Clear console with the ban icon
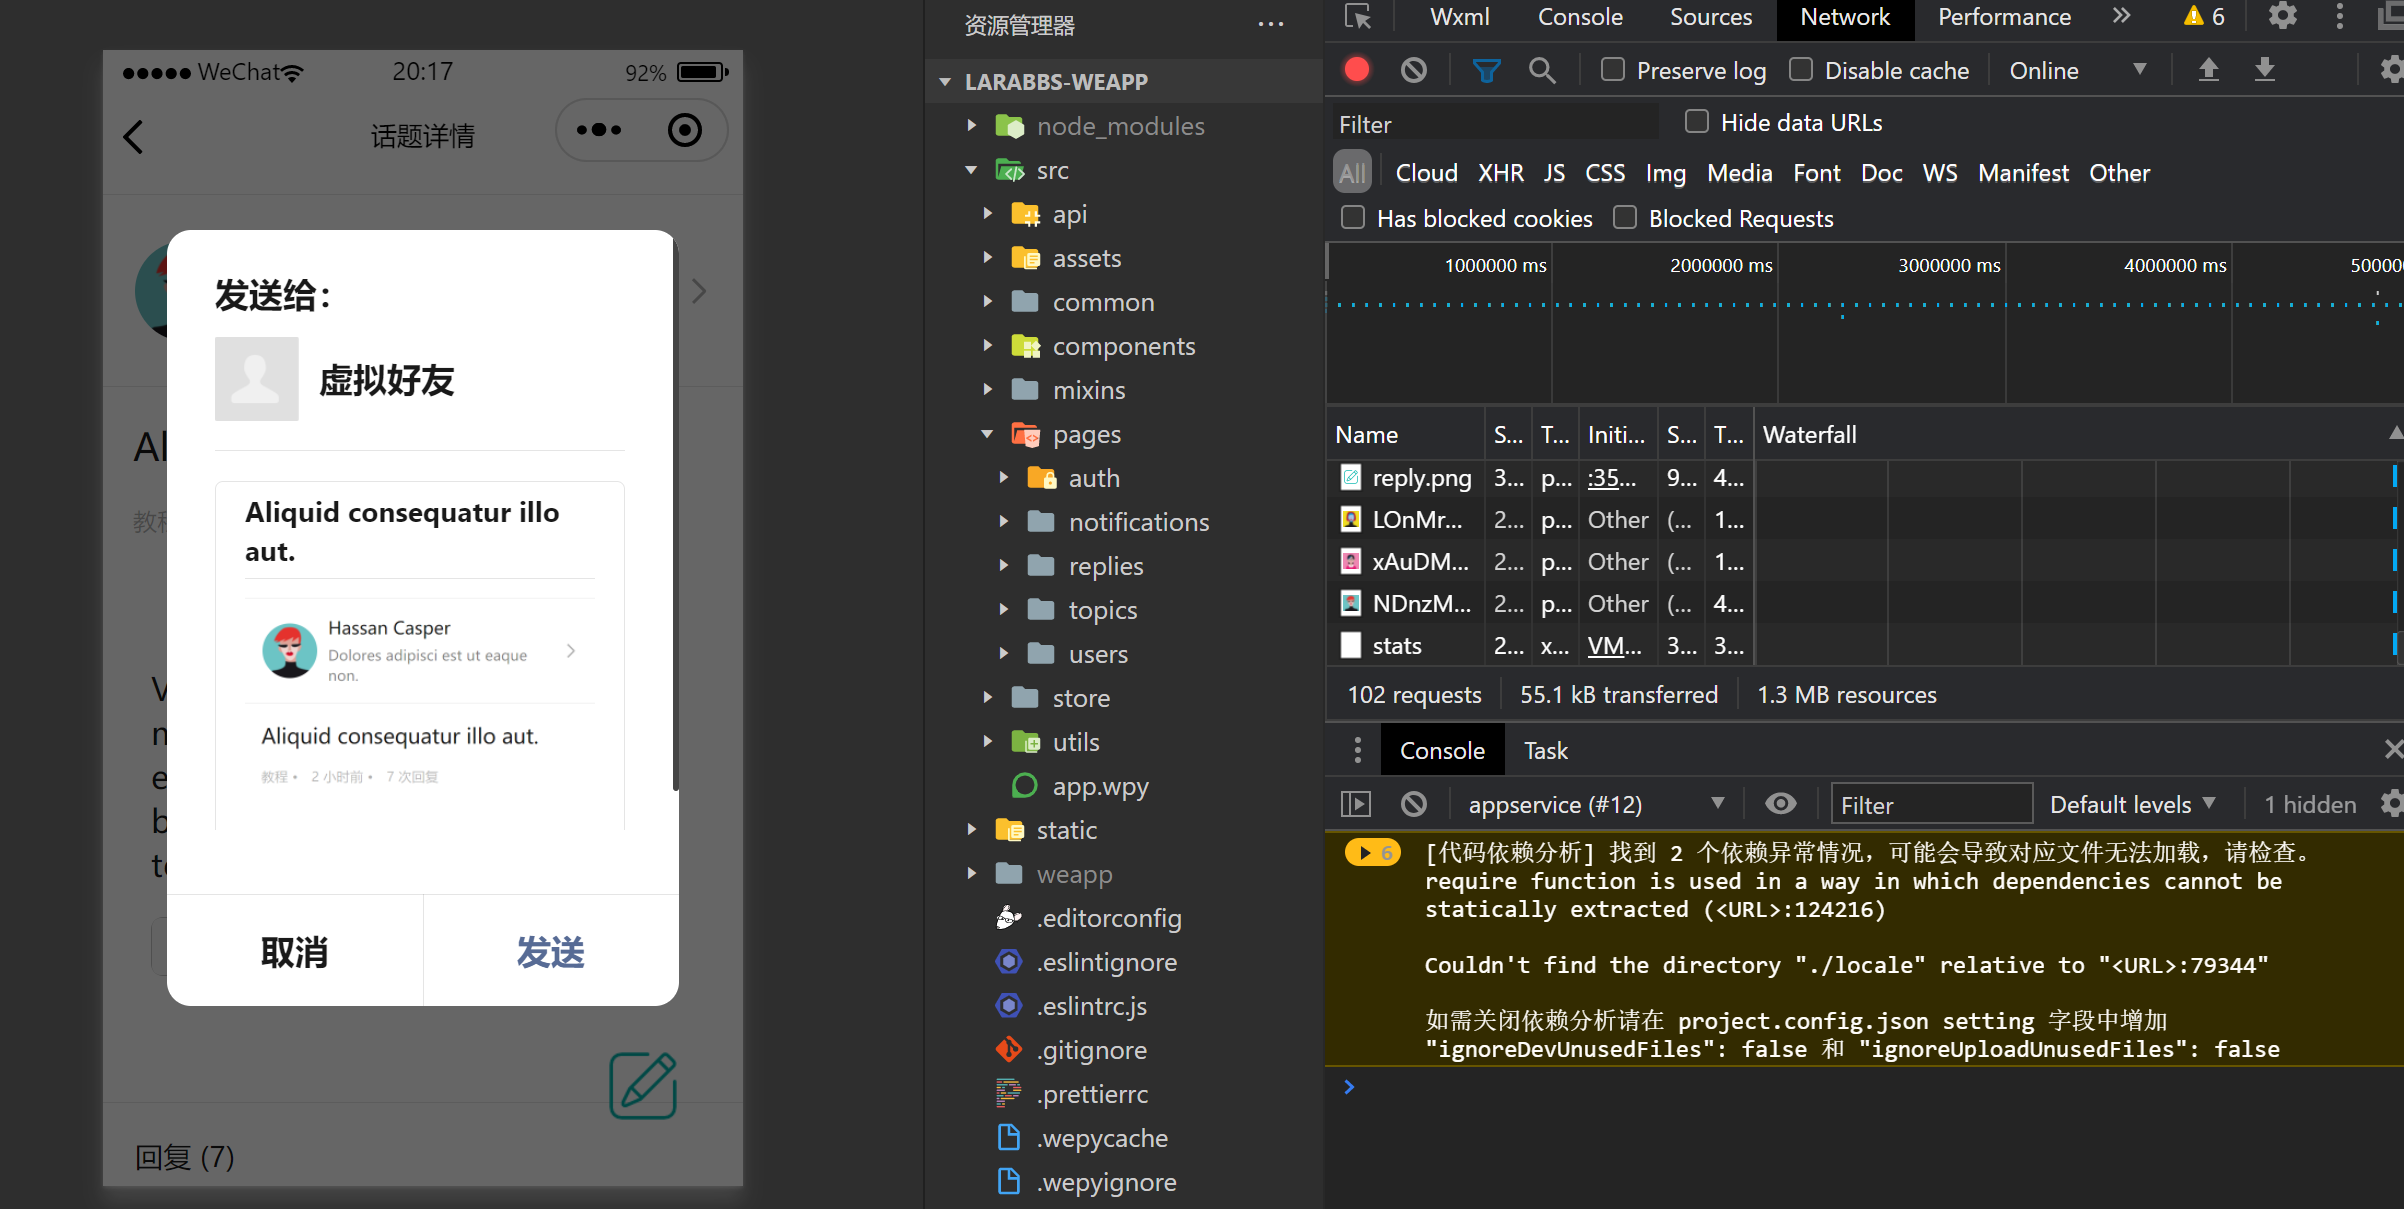Screen dimensions: 2404x1209 (x=1413, y=804)
